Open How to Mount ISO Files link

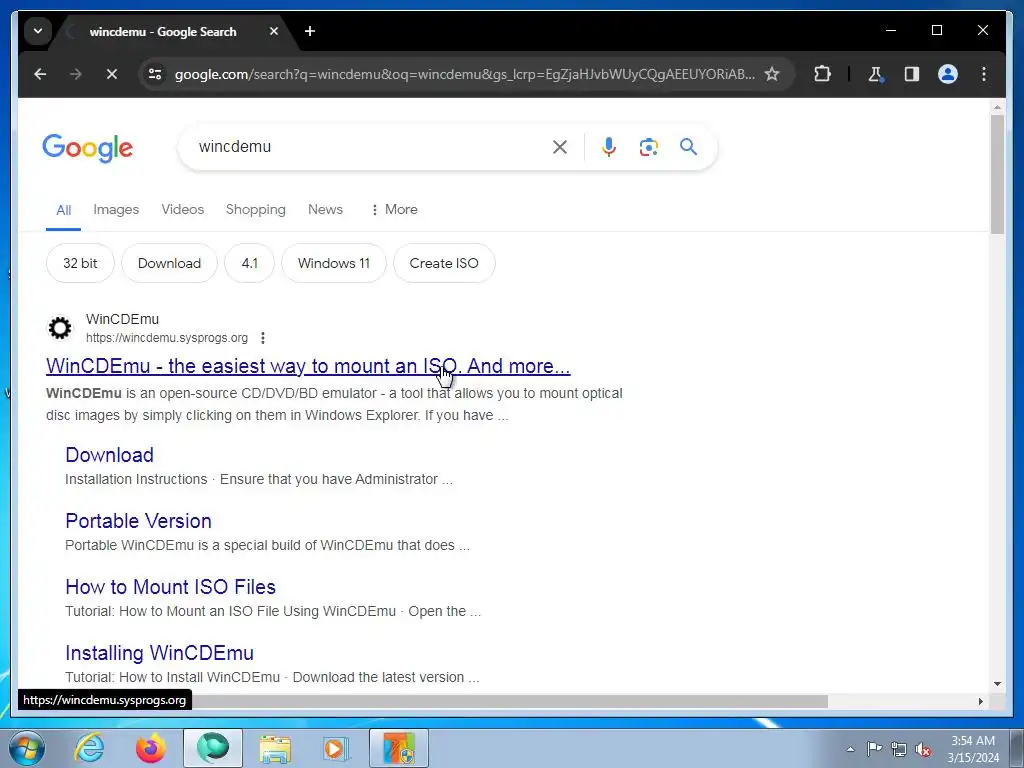(170, 587)
